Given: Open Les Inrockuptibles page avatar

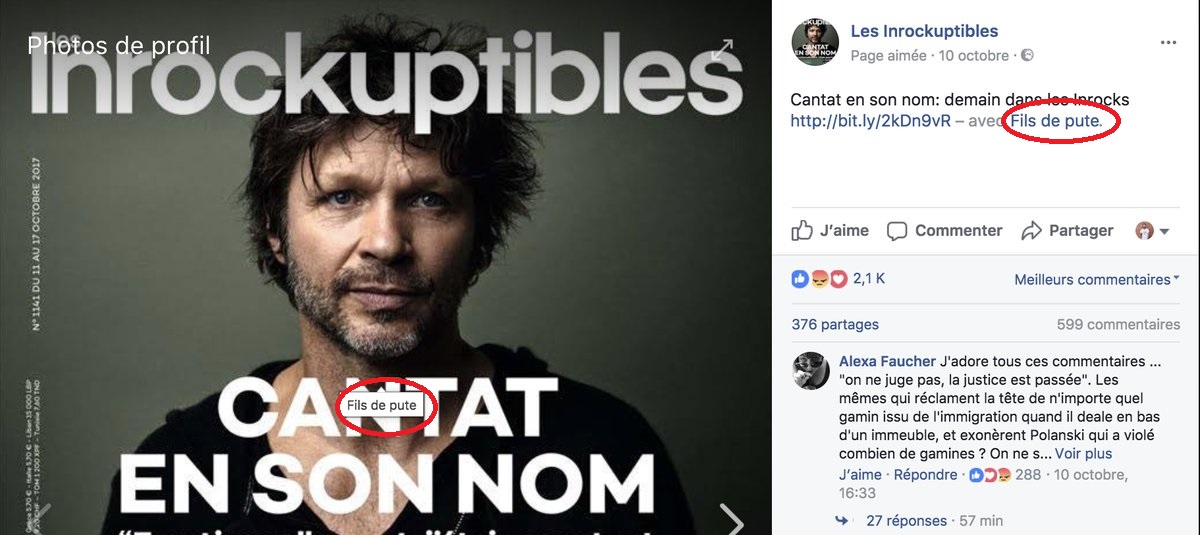Looking at the screenshot, I should (x=814, y=42).
